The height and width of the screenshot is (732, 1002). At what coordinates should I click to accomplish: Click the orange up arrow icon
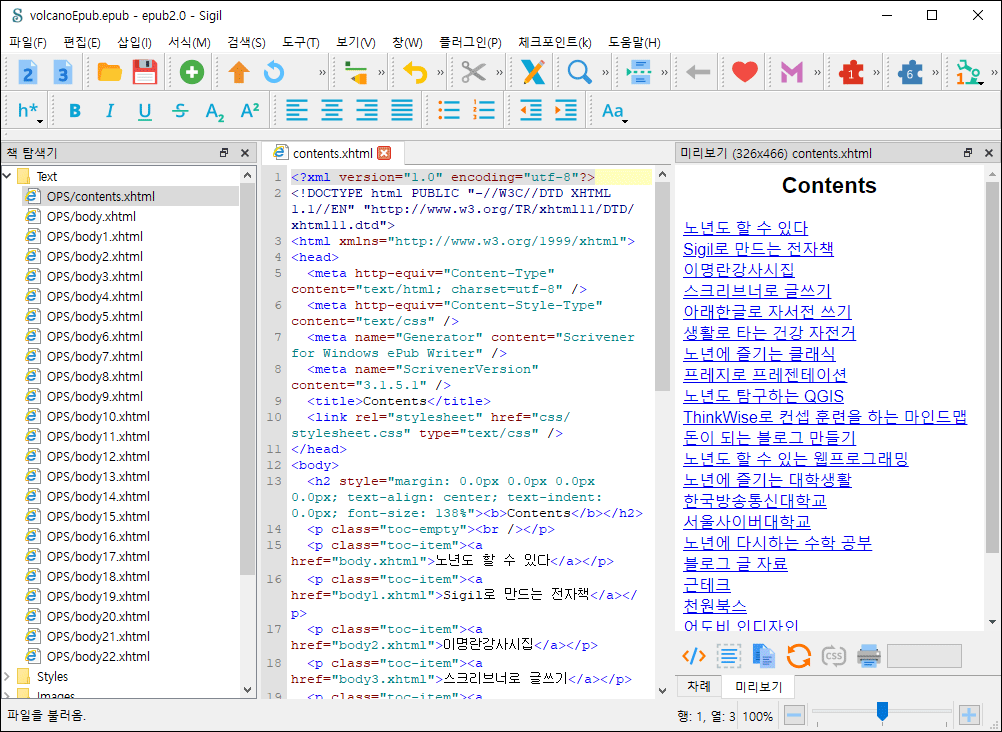pos(238,72)
